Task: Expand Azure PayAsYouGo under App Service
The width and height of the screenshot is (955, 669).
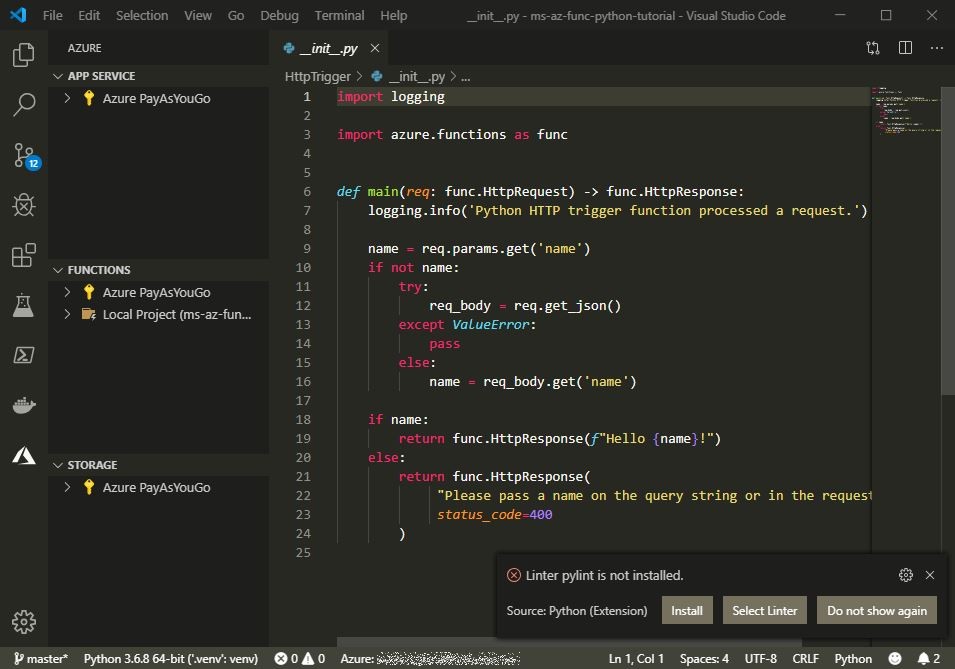Action: tap(68, 98)
